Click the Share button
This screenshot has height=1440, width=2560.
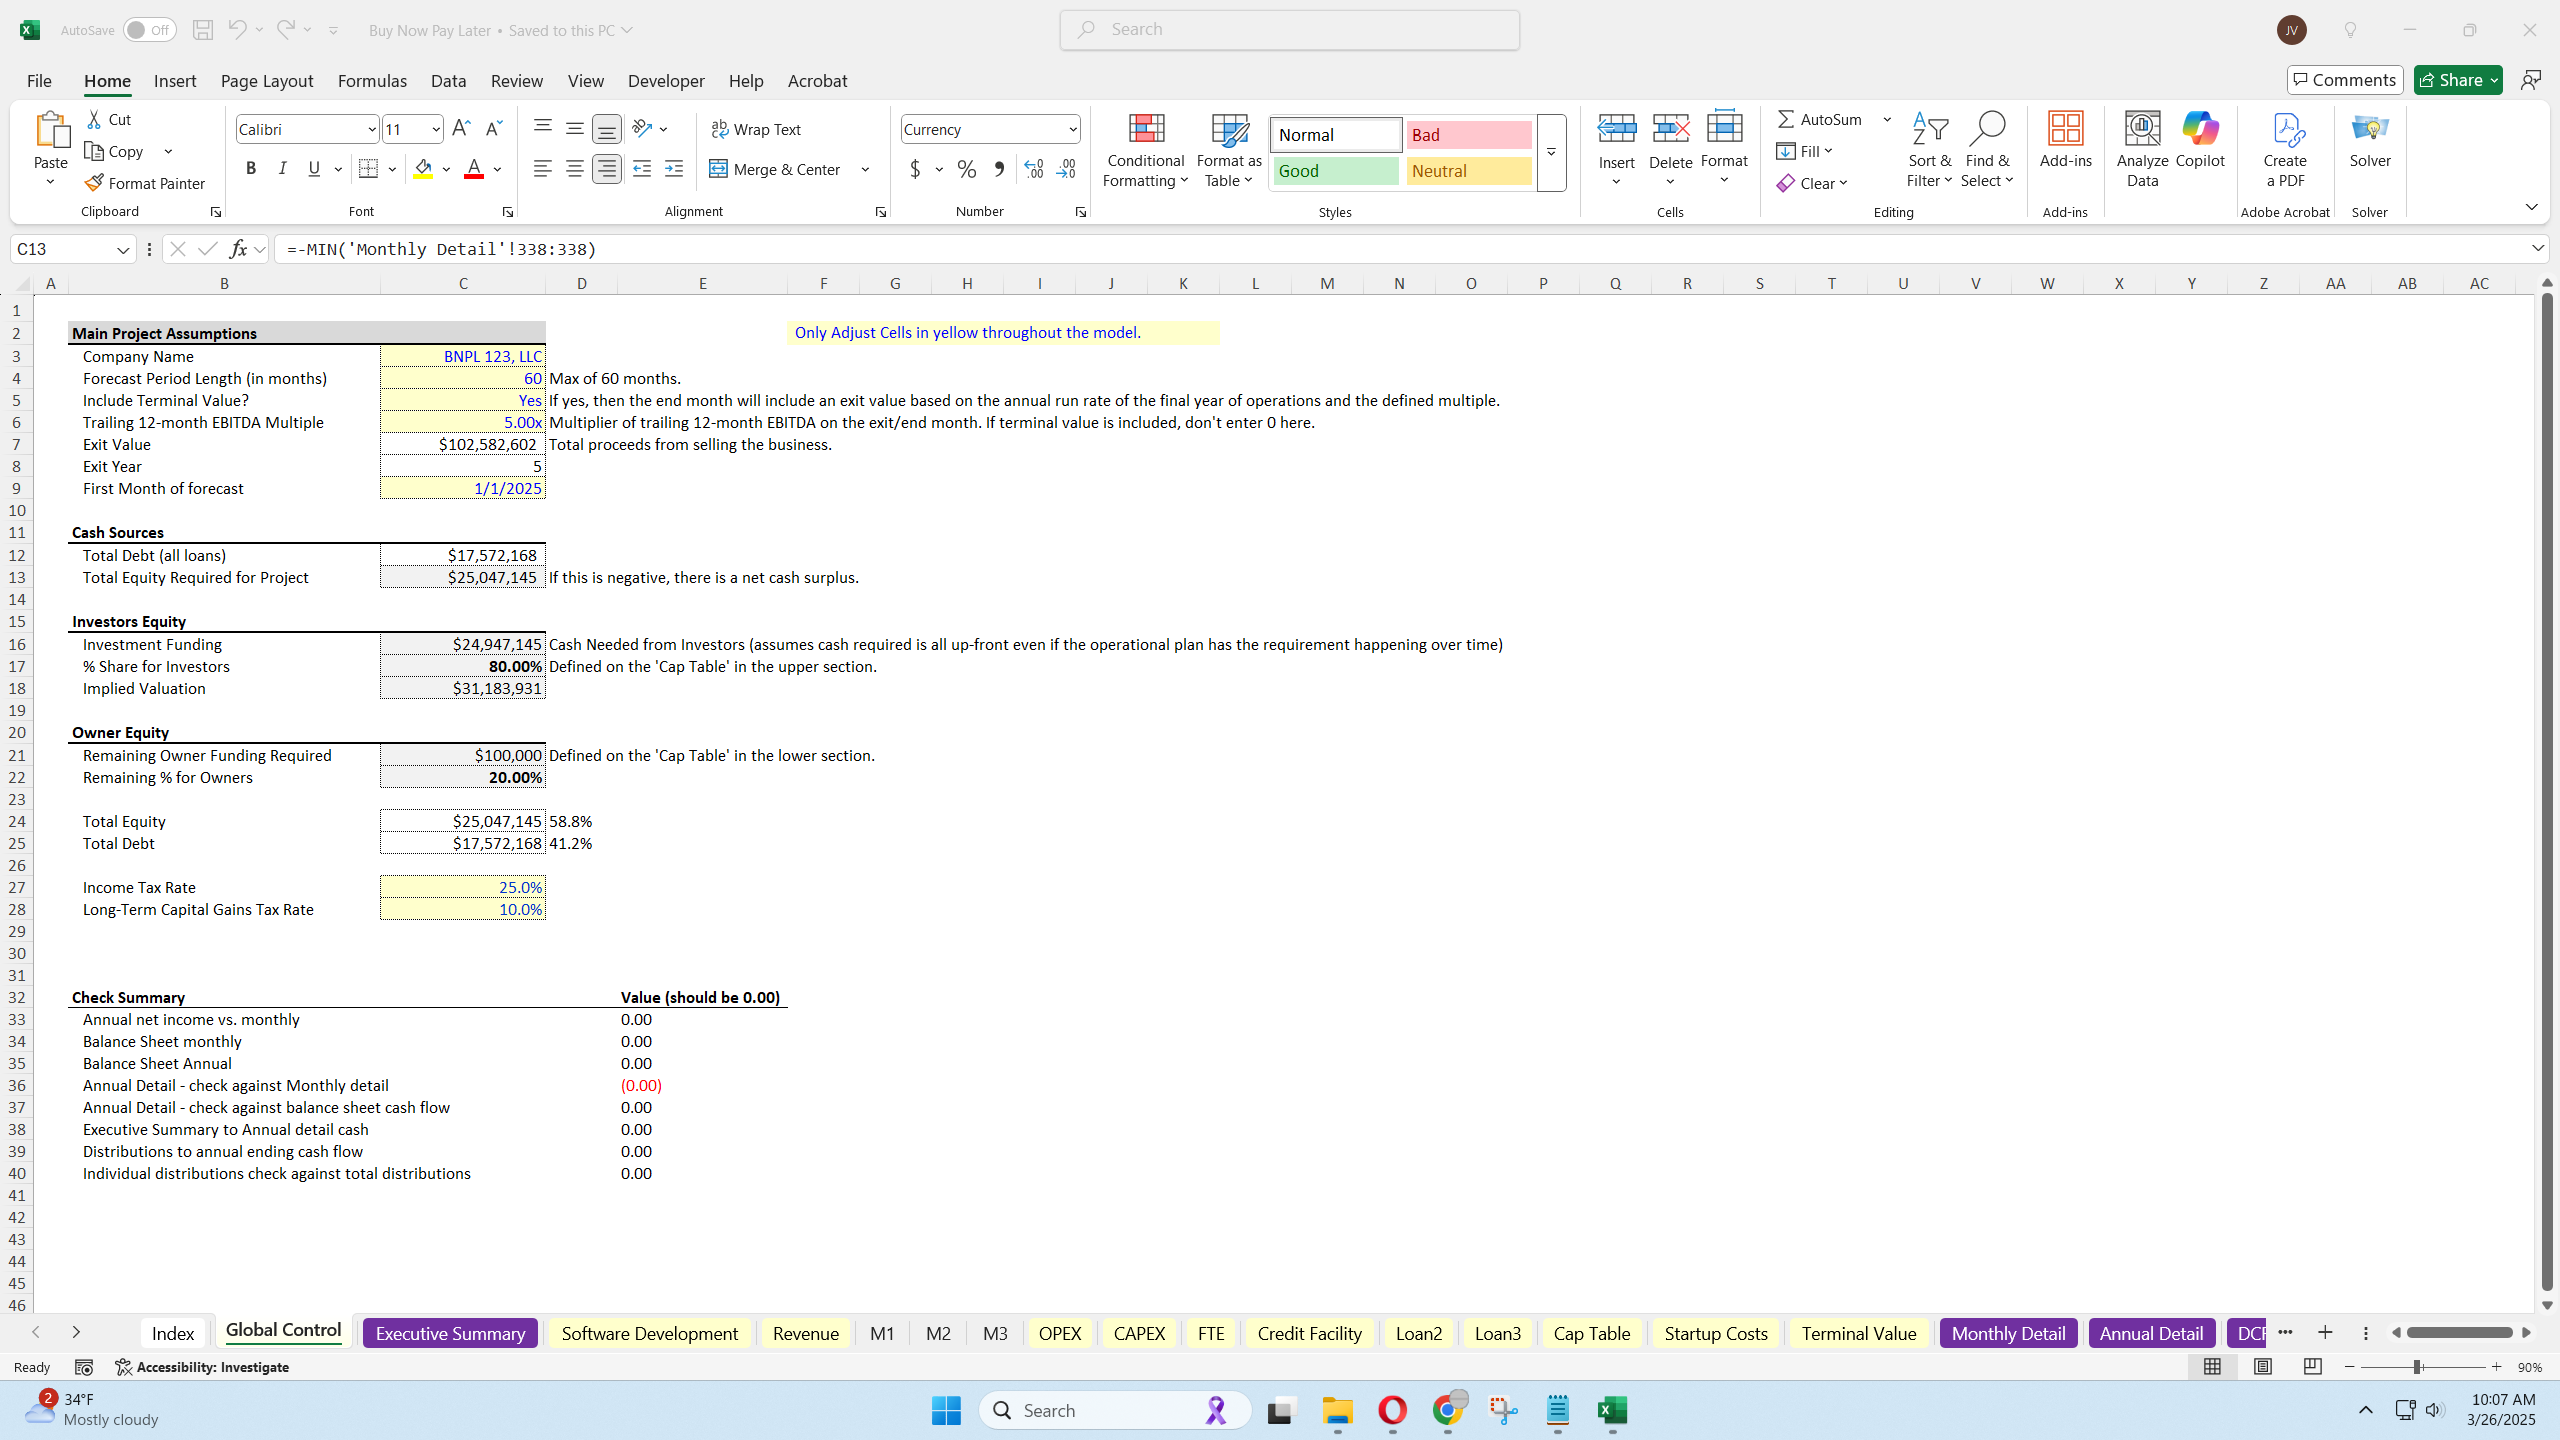[2456, 79]
